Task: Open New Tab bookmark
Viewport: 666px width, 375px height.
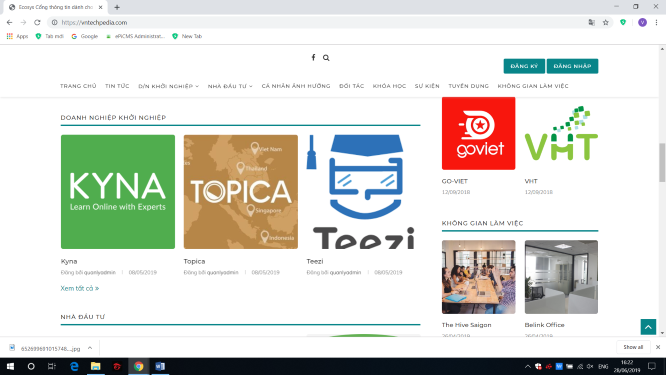Action: (x=187, y=37)
